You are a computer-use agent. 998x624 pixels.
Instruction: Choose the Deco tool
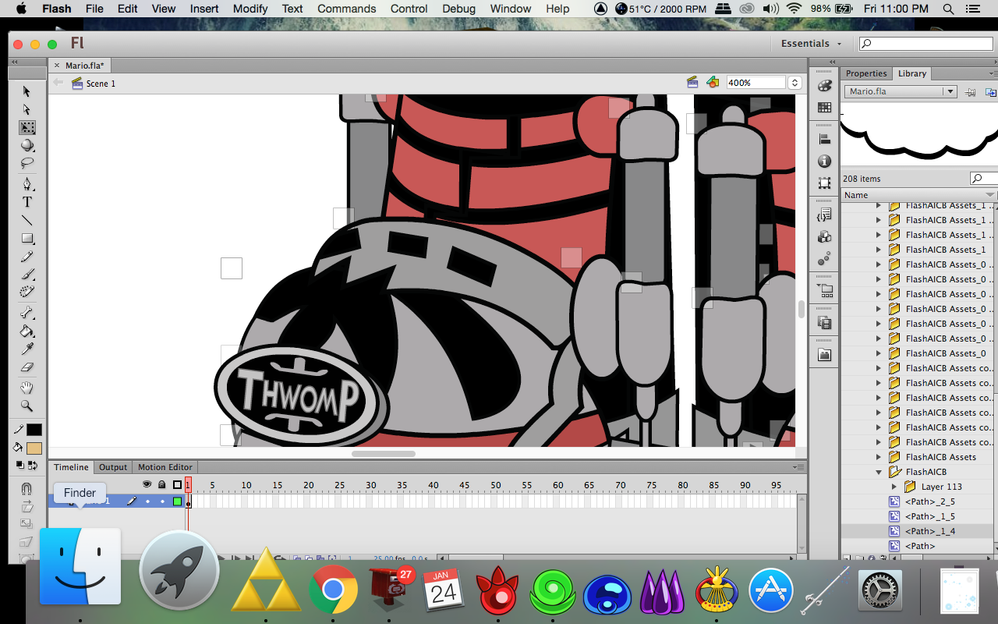click(x=27, y=292)
